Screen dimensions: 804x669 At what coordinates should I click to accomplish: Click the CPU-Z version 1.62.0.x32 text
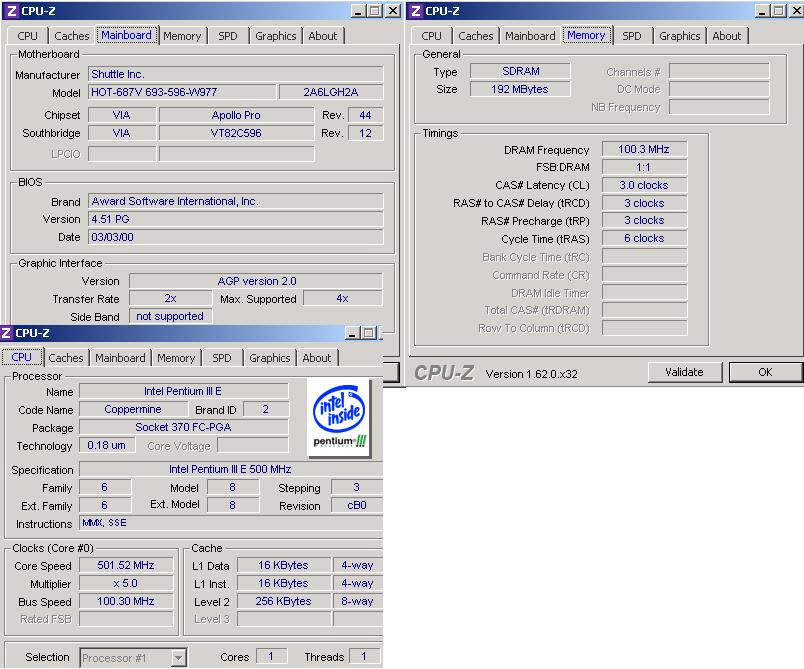(x=531, y=374)
